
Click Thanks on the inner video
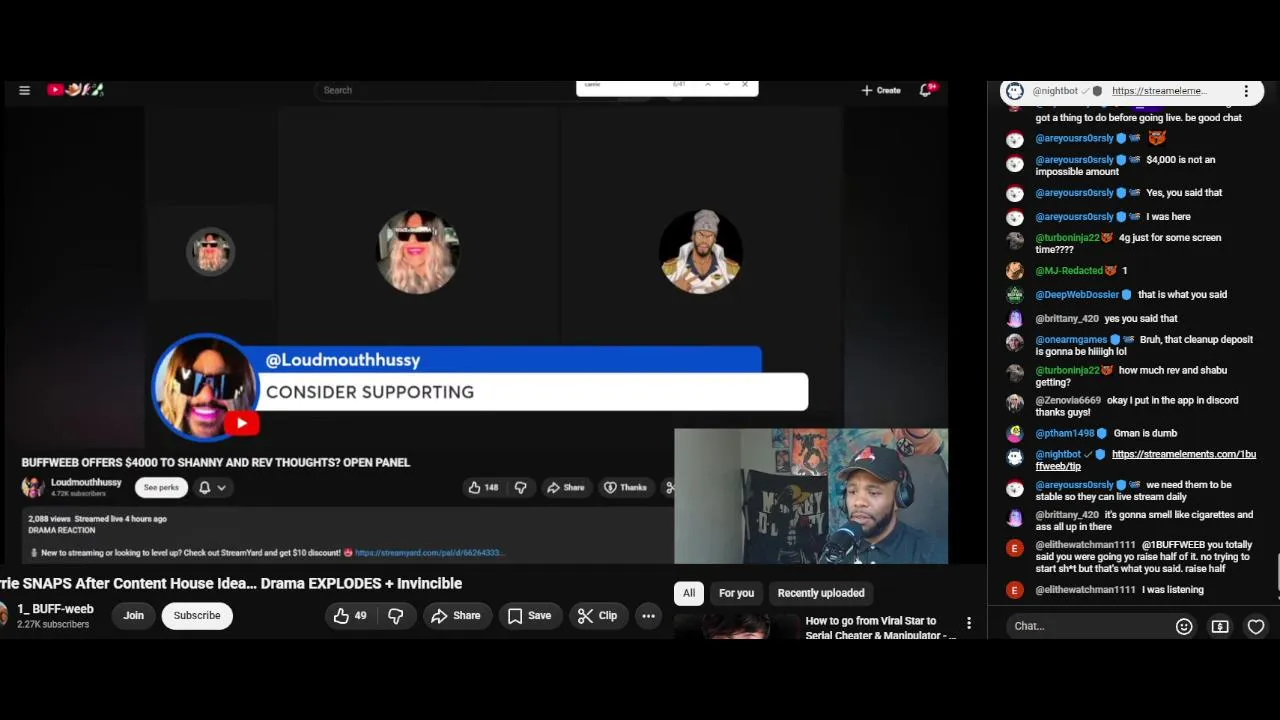click(x=625, y=488)
